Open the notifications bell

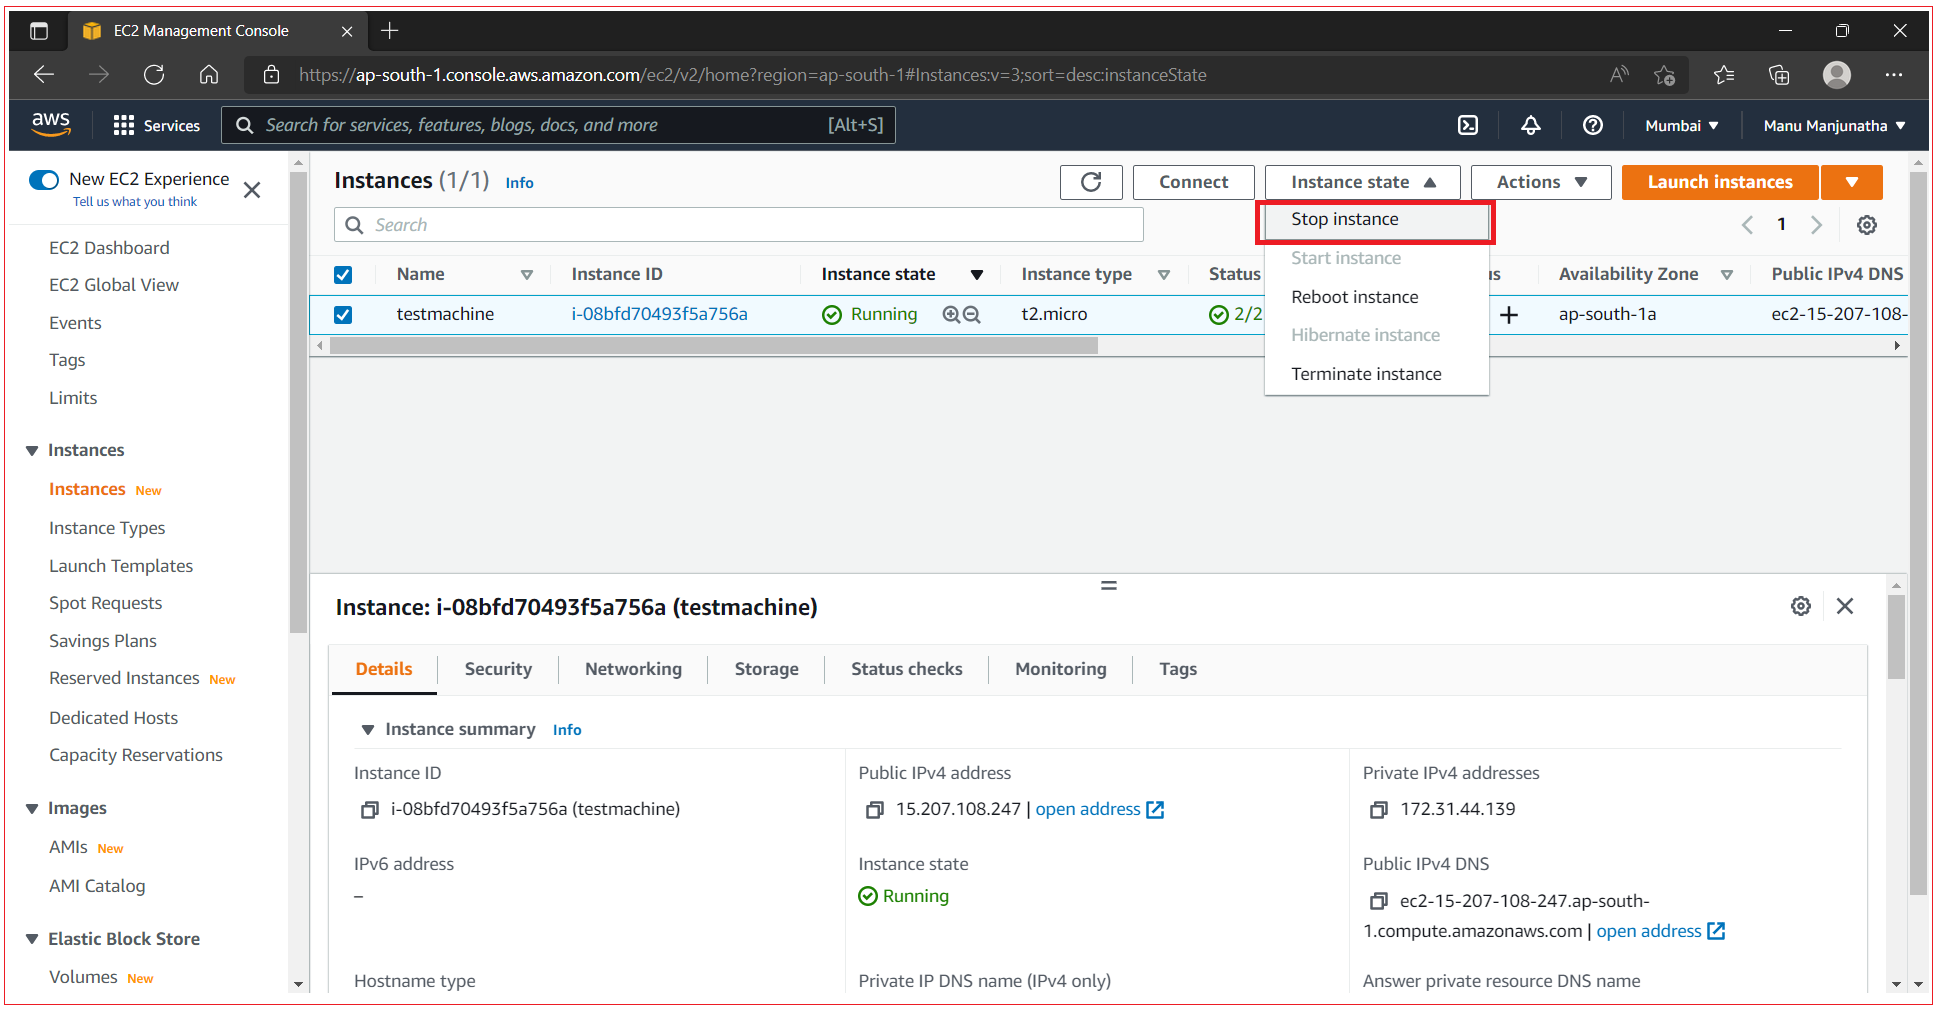tap(1531, 125)
